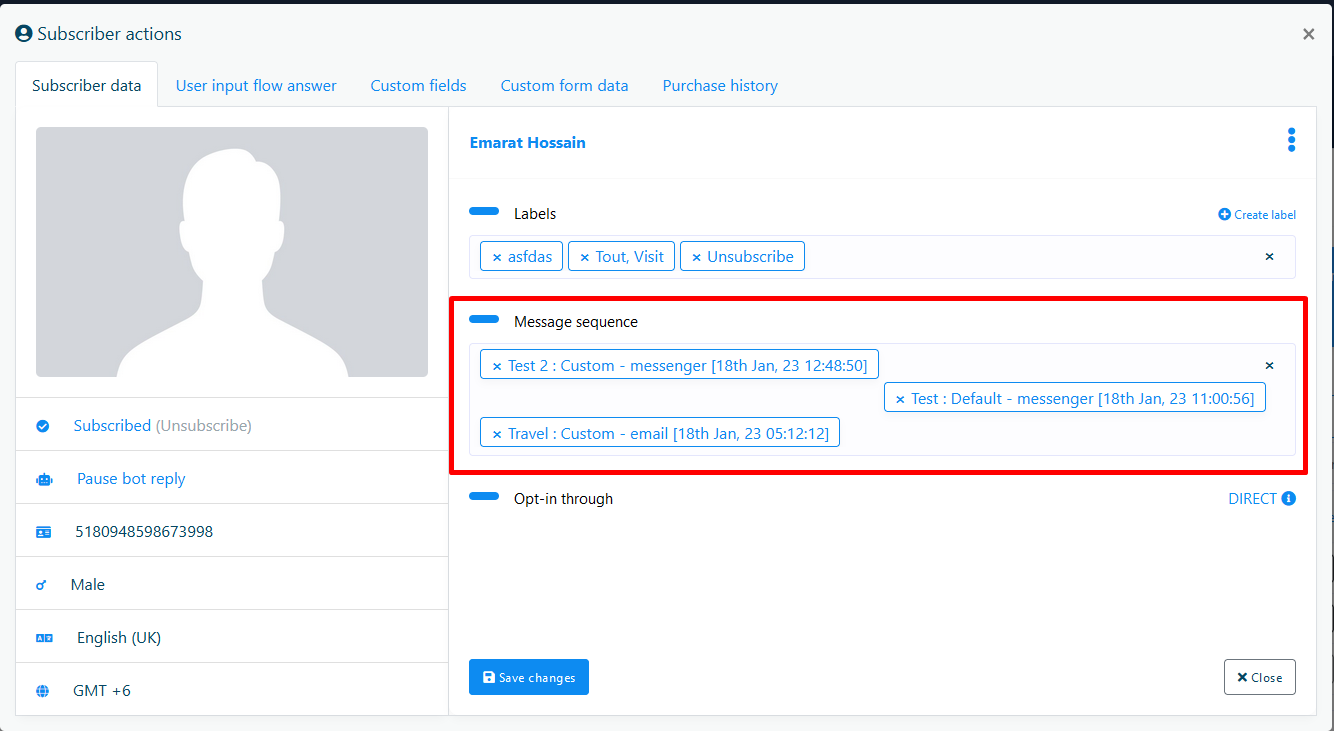This screenshot has height=731, width=1334.
Task: Remove the asfdas label tag
Action: tap(497, 257)
